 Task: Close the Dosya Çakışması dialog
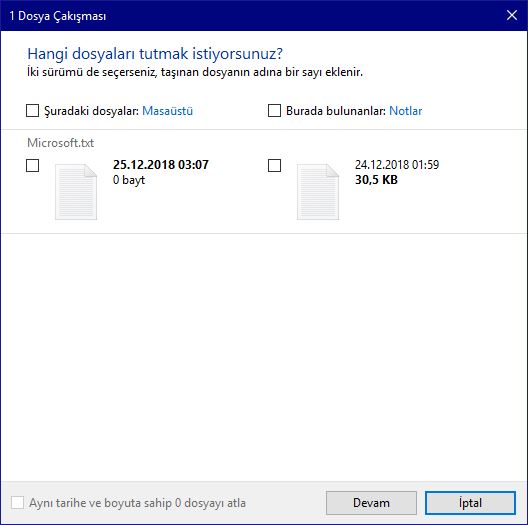512,15
